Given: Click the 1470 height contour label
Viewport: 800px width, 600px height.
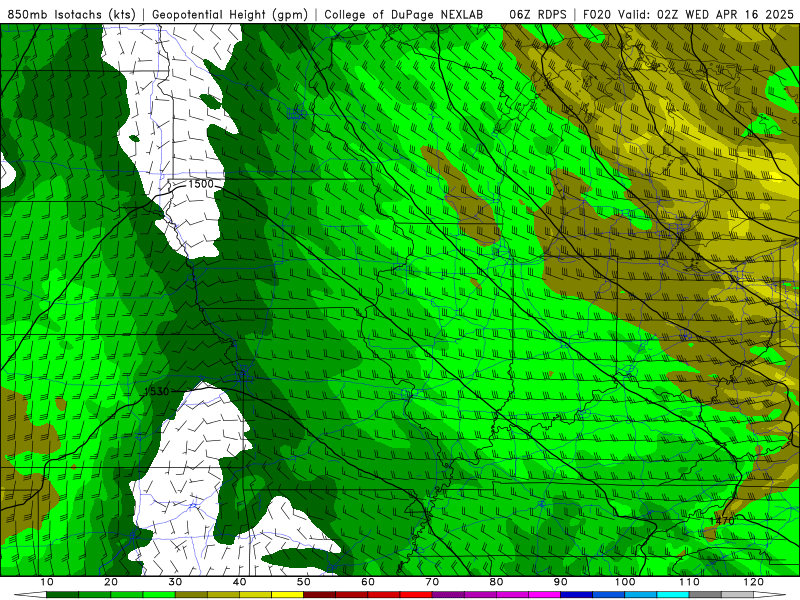Looking at the screenshot, I should (722, 521).
